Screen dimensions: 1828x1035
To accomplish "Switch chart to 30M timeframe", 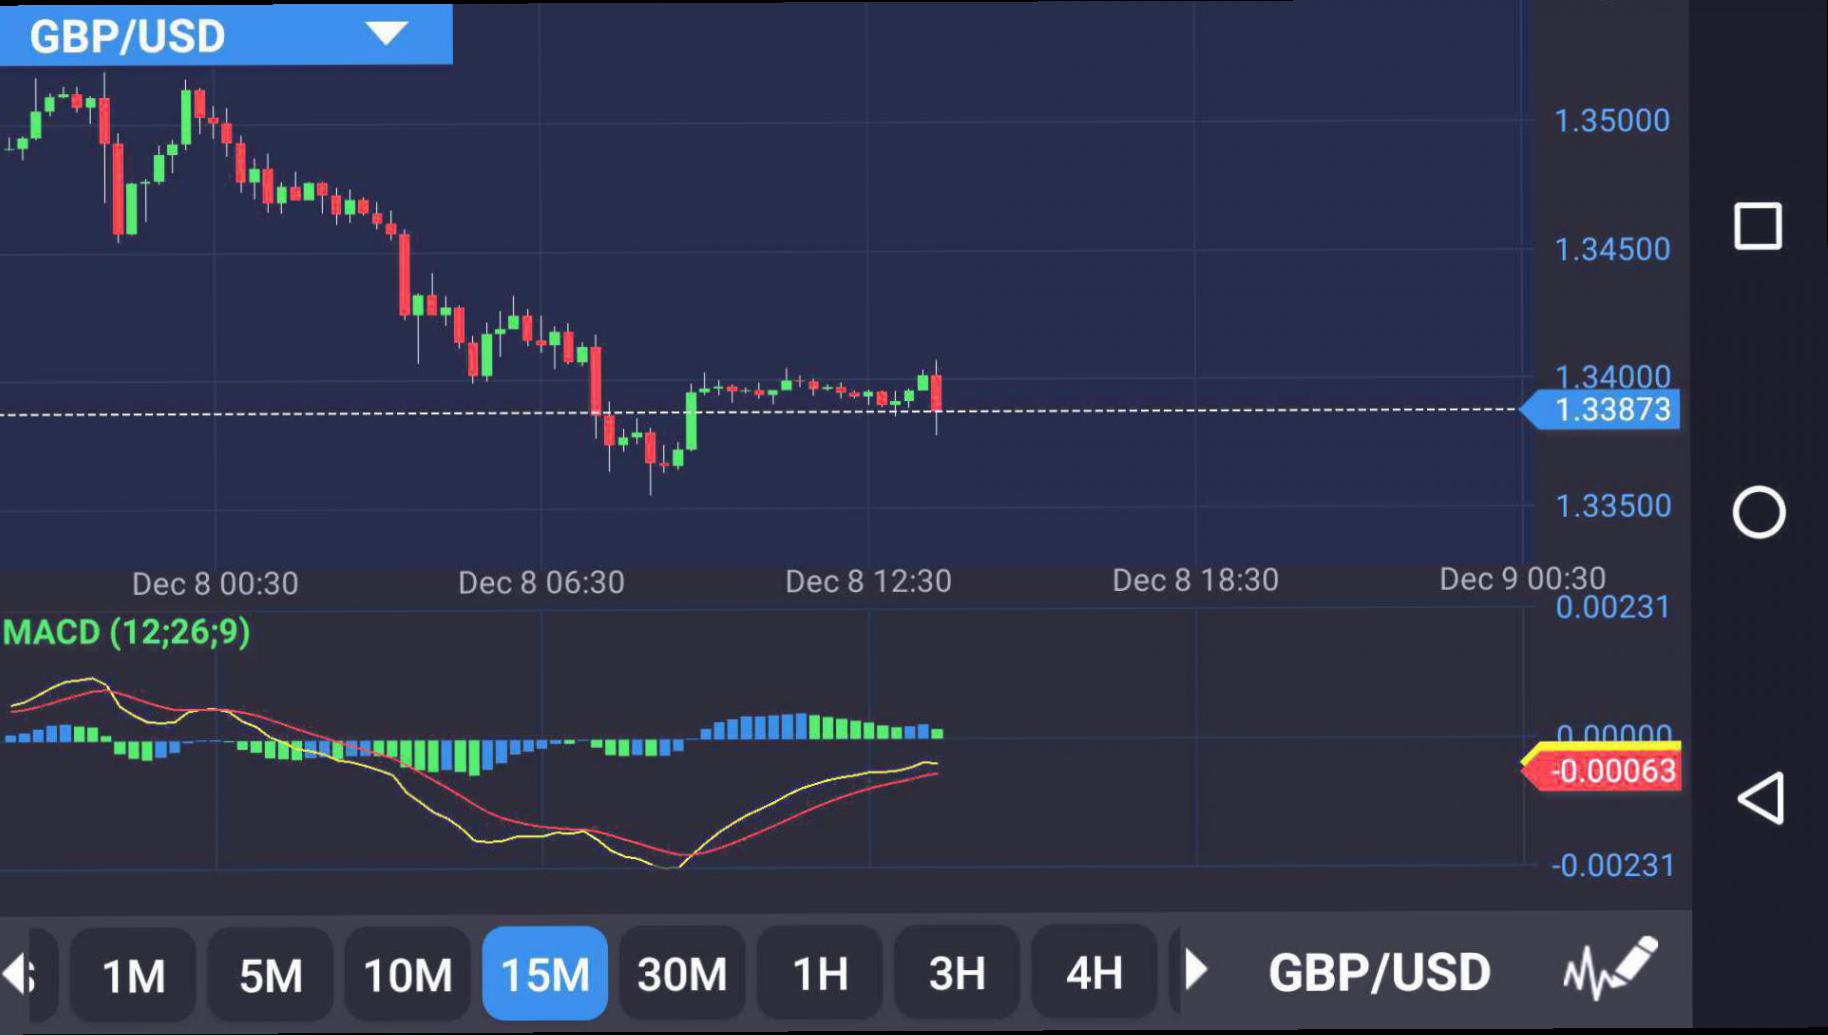I will [682, 974].
